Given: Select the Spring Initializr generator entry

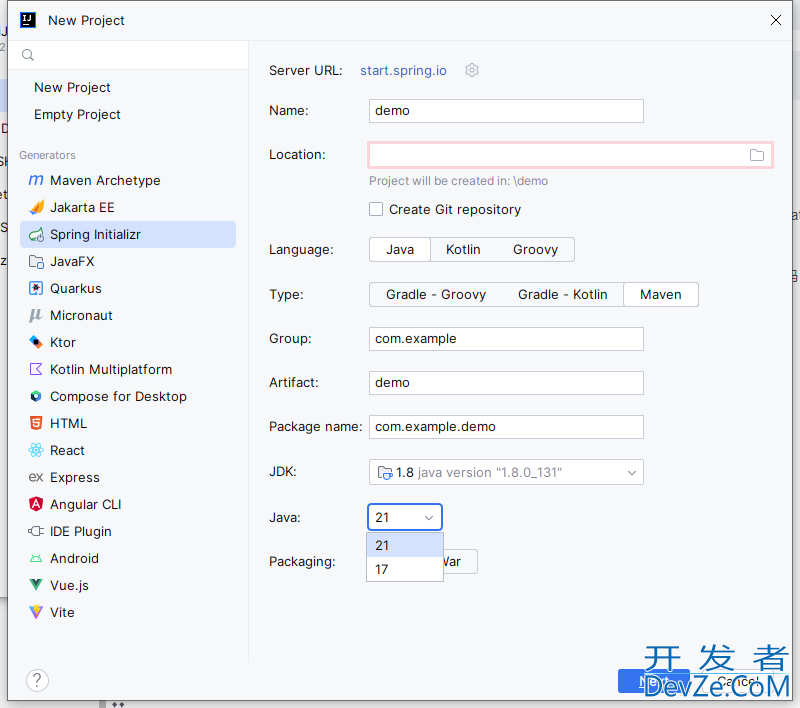Looking at the screenshot, I should (x=128, y=235).
